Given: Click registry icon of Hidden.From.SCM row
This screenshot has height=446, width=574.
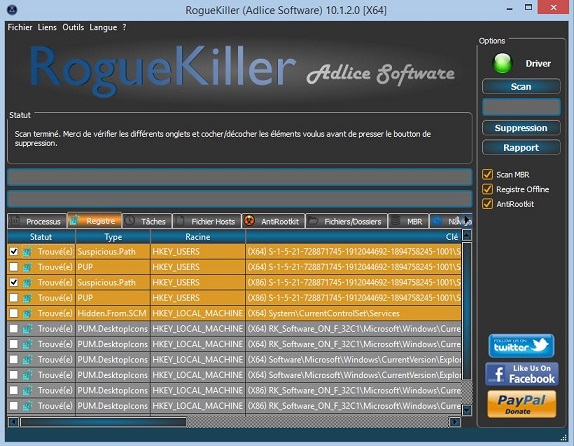Looking at the screenshot, I should (27, 313).
